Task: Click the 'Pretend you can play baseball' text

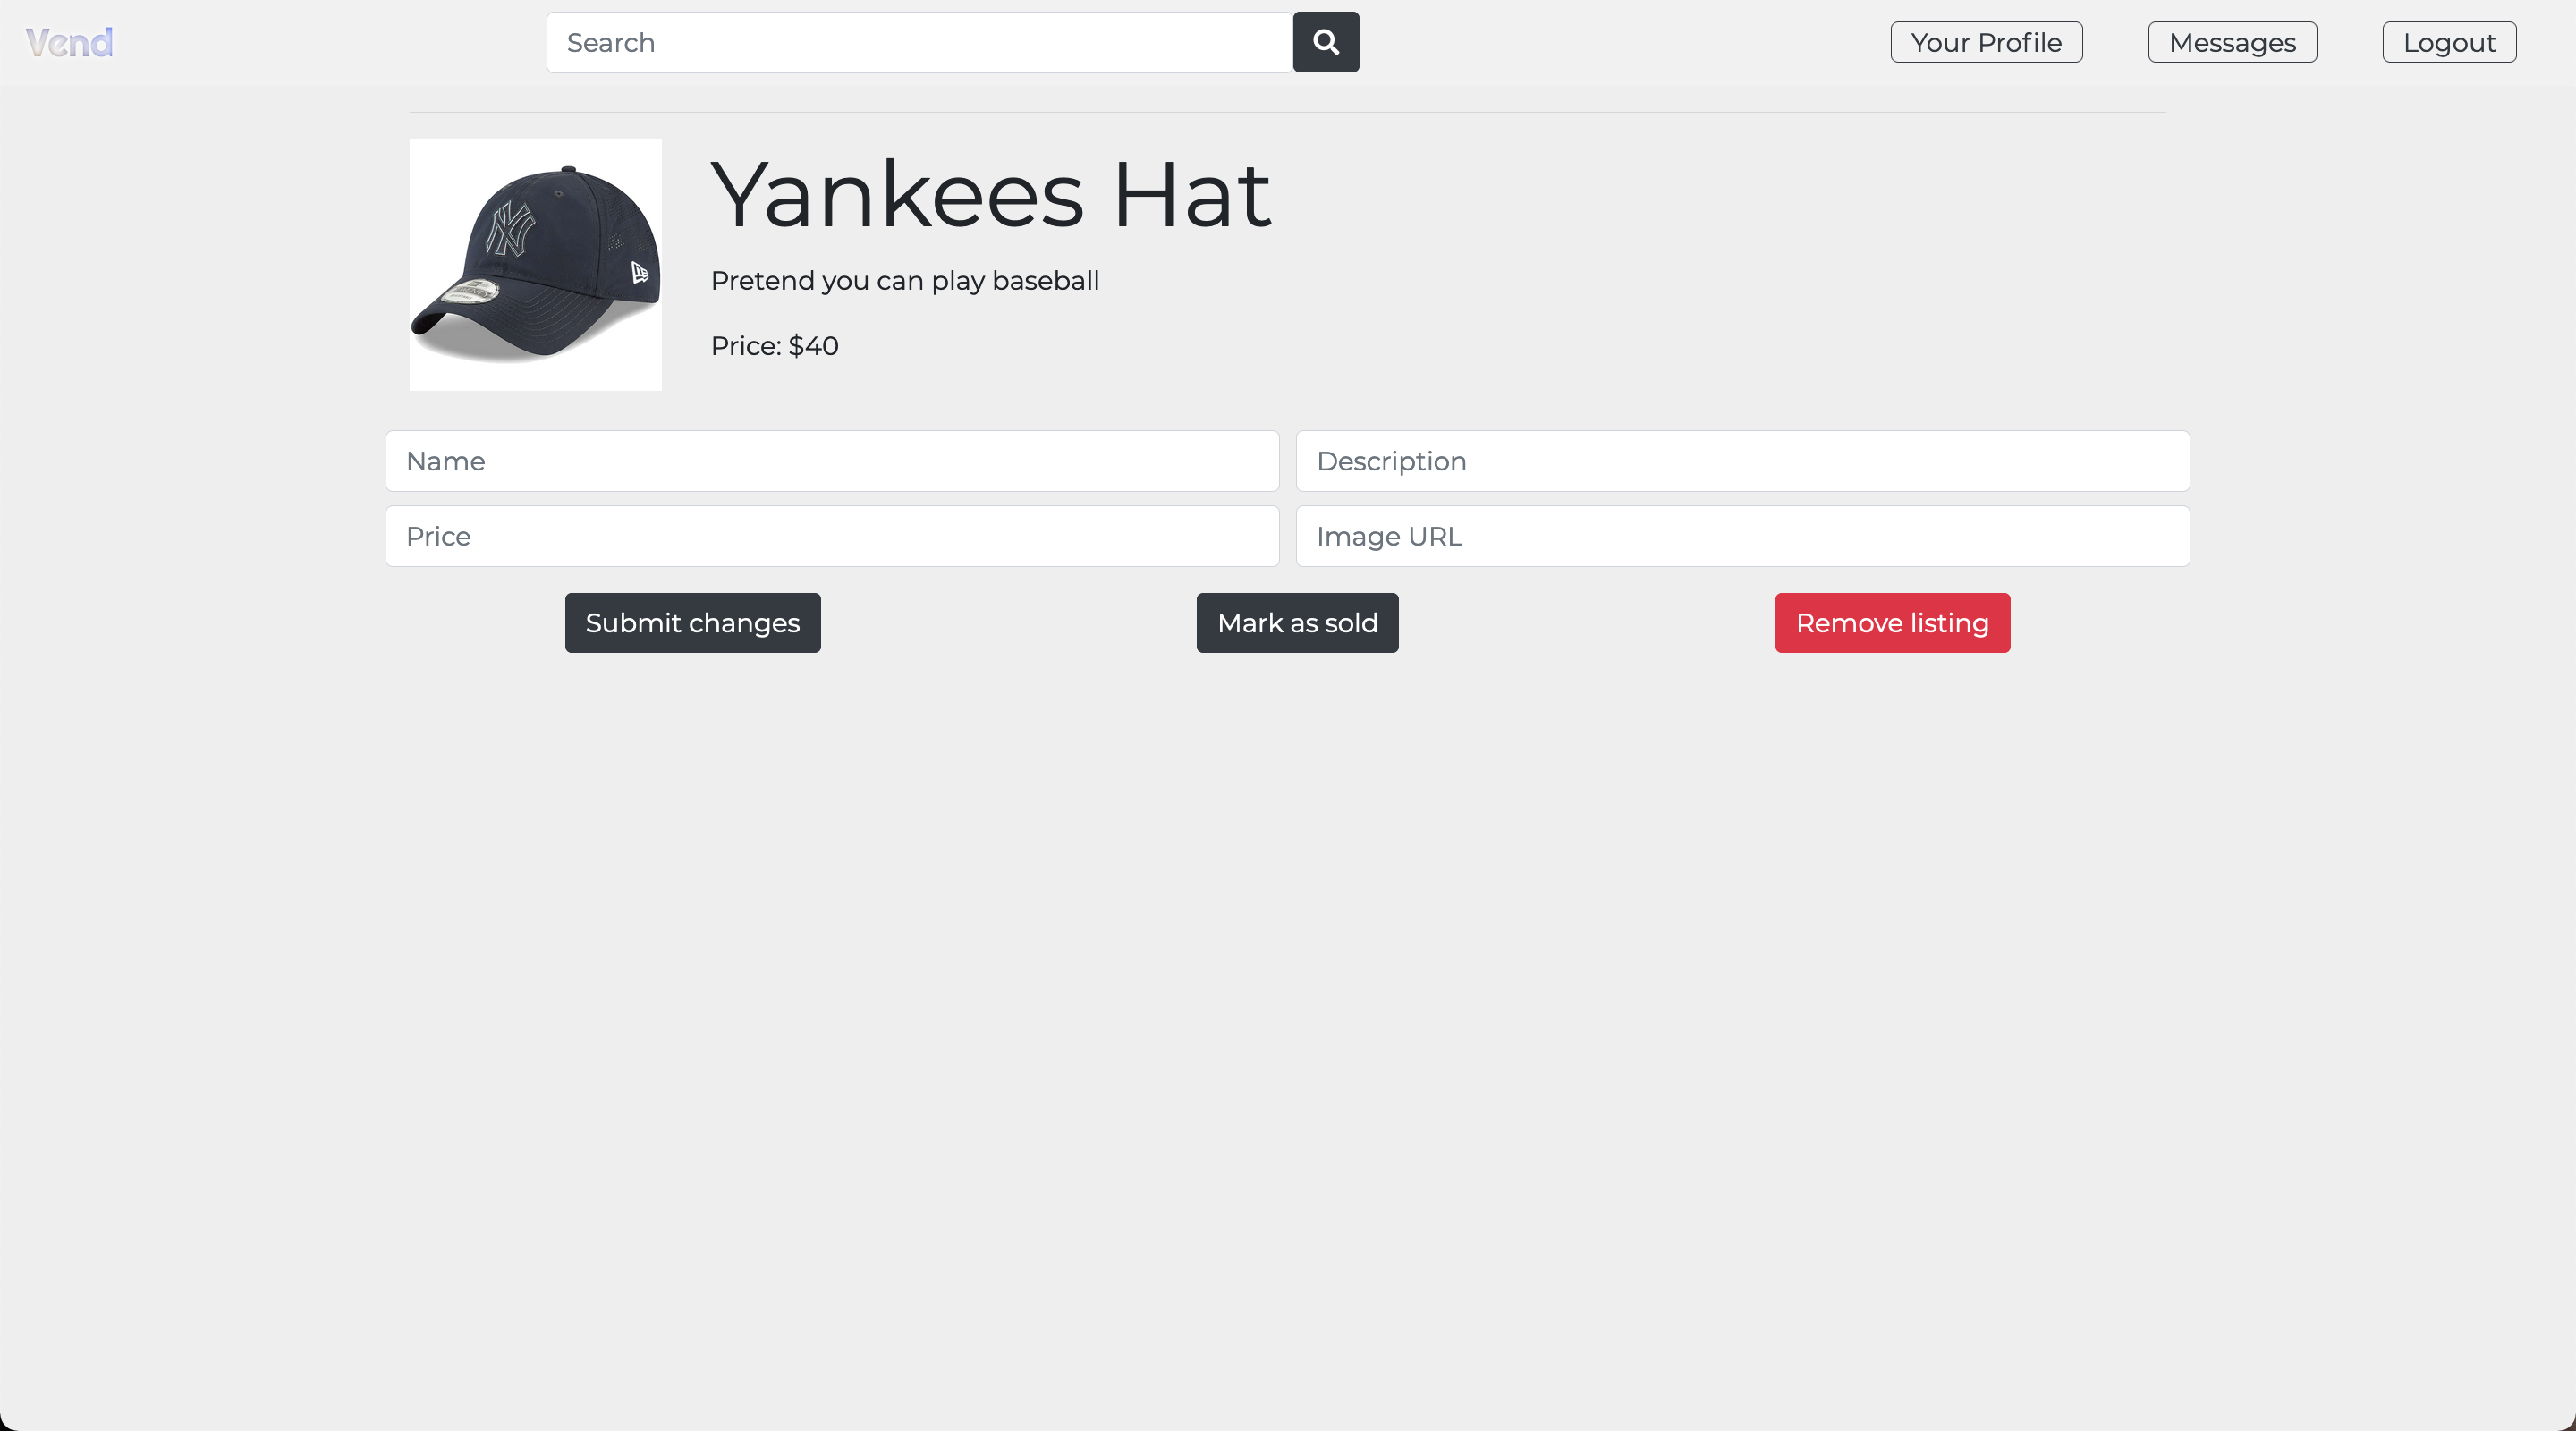Action: click(904, 281)
